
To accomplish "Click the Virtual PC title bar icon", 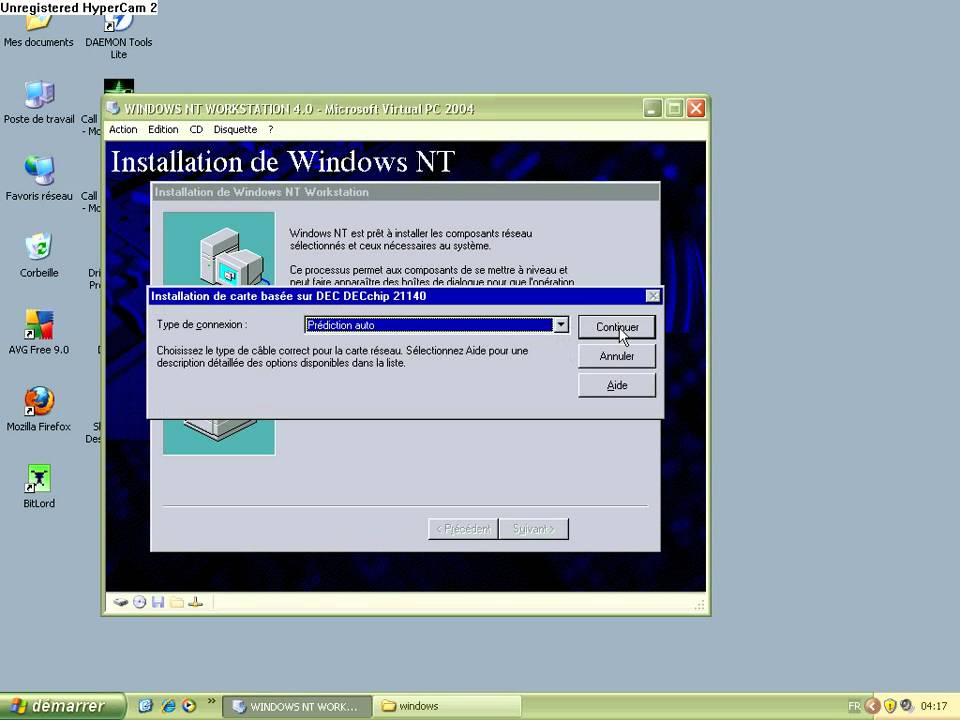I will [x=113, y=108].
